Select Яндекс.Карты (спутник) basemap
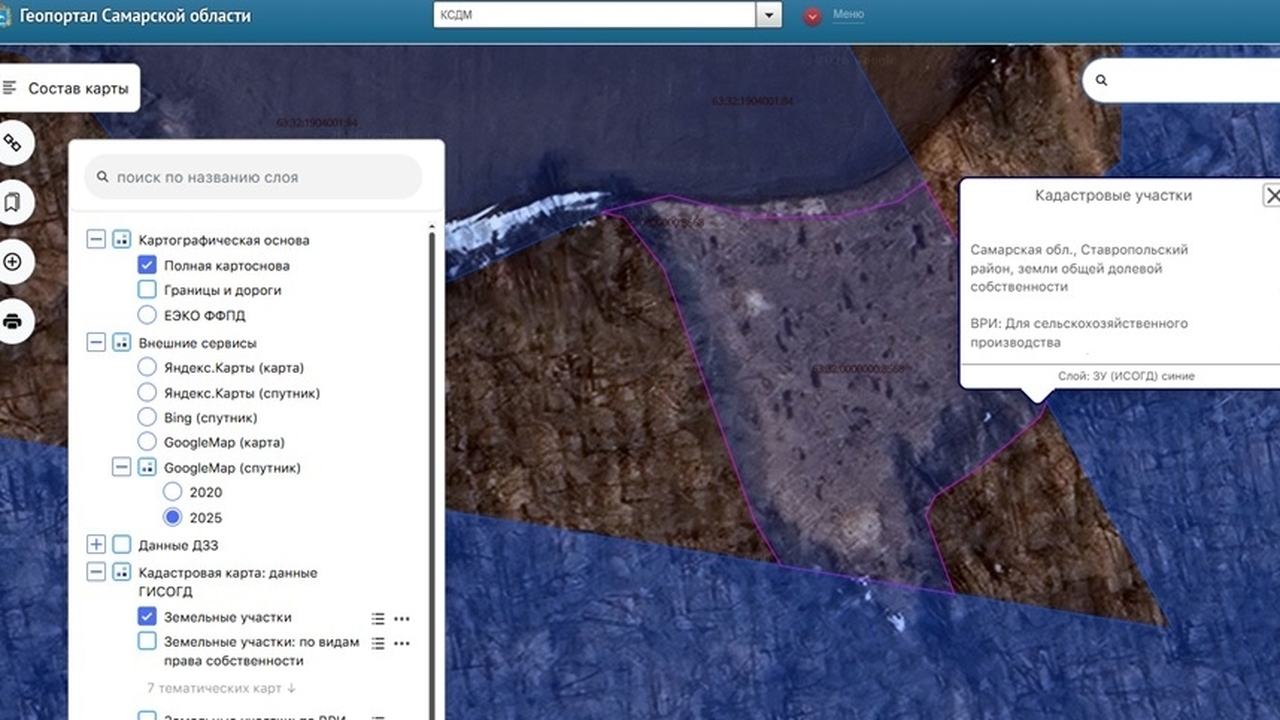Viewport: 1280px width, 720px height. (x=147, y=393)
